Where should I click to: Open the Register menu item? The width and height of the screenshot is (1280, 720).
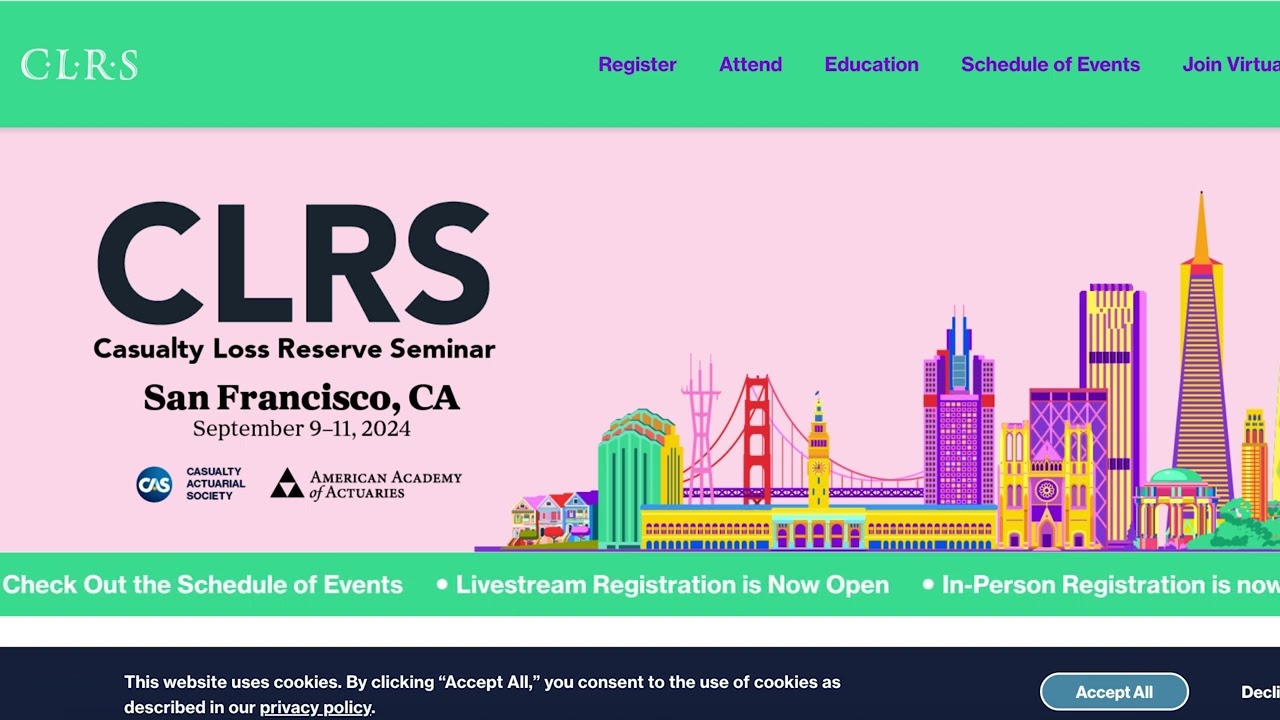(637, 64)
